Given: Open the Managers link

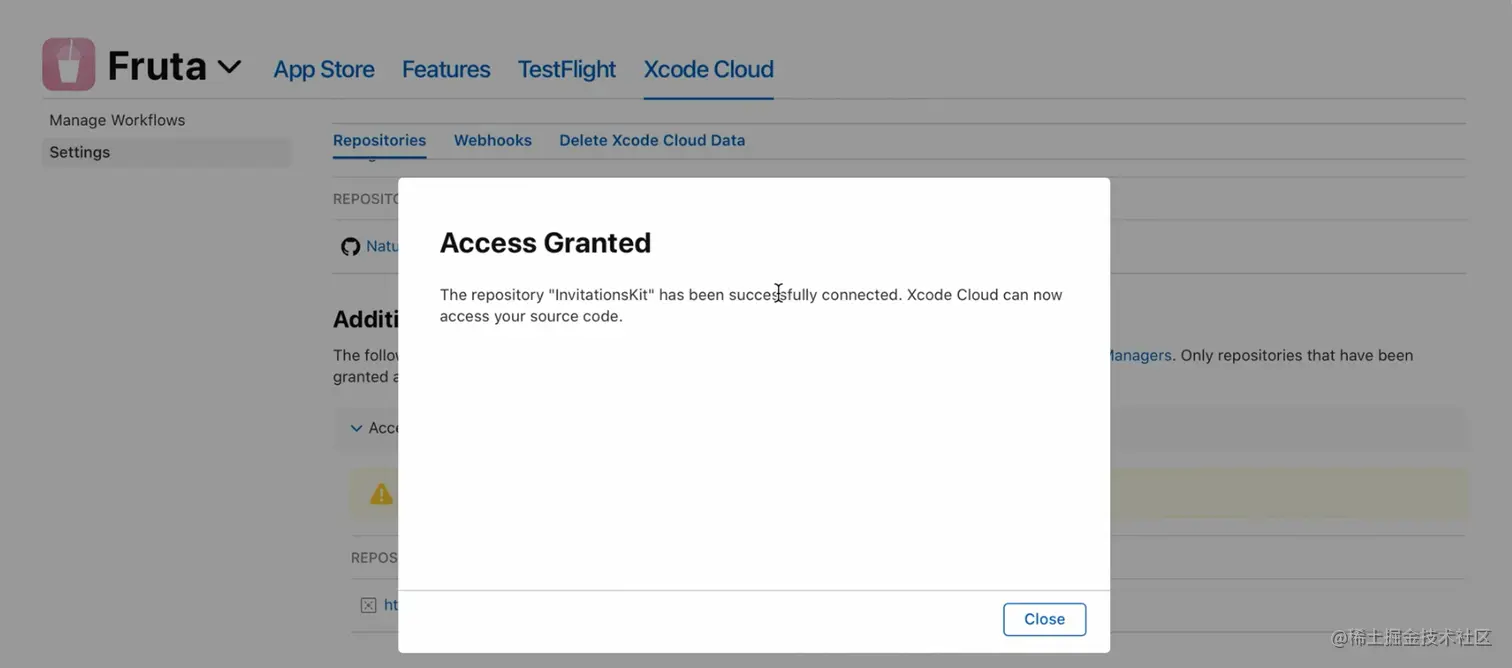Looking at the screenshot, I should 1140,355.
